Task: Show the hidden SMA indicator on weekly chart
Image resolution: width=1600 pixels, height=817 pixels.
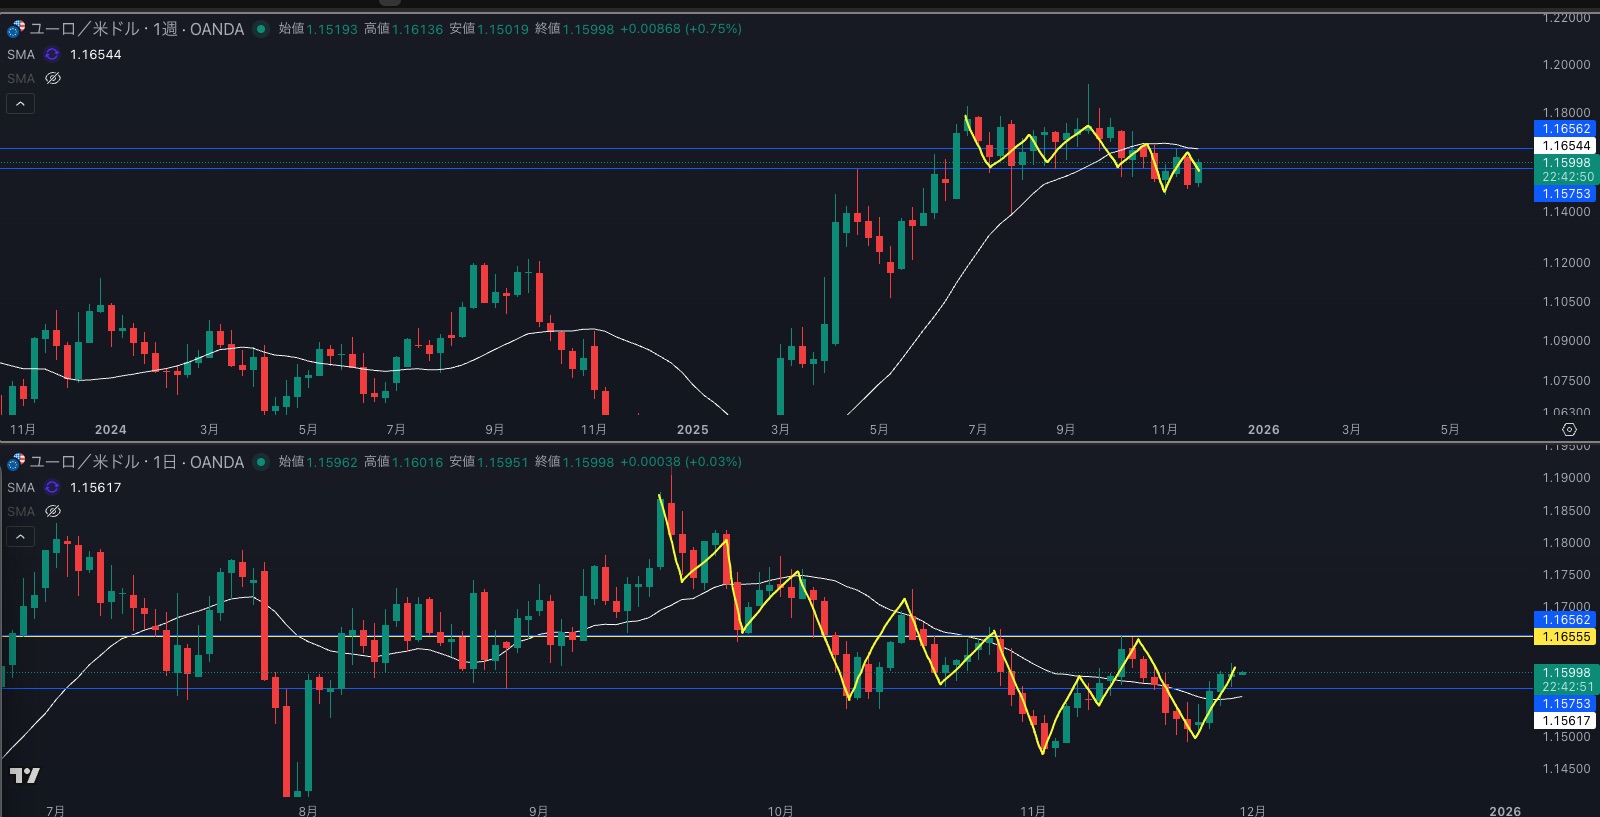Action: click(x=53, y=78)
